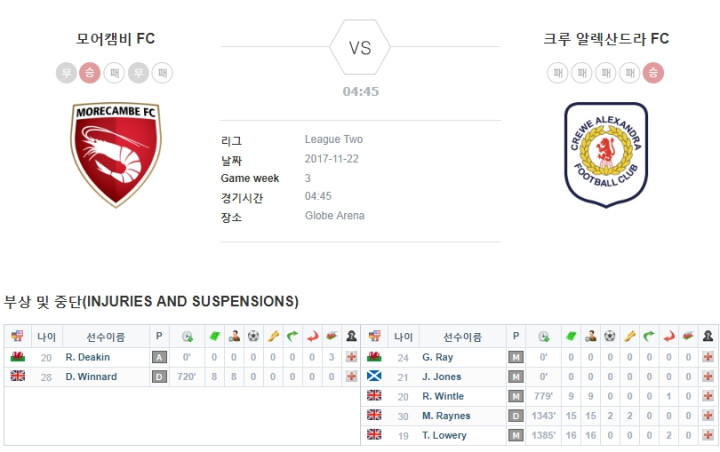Click the 나이 column header in Crewe table
This screenshot has height=452, width=720.
point(403,337)
